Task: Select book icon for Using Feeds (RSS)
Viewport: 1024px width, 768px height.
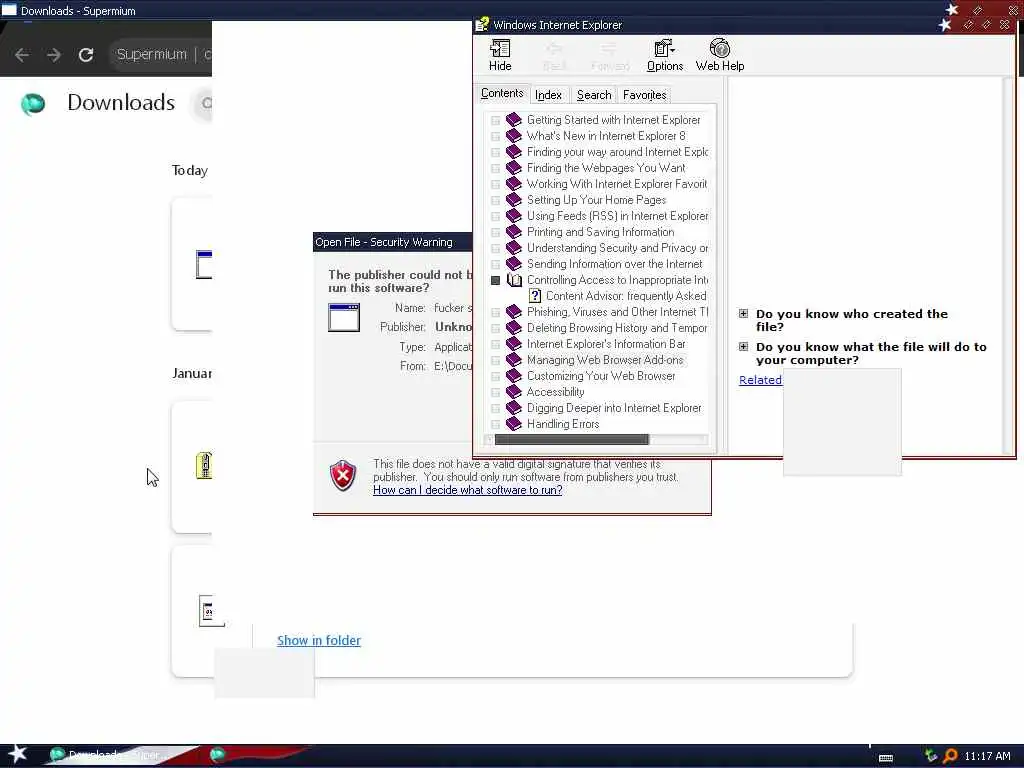Action: (514, 216)
